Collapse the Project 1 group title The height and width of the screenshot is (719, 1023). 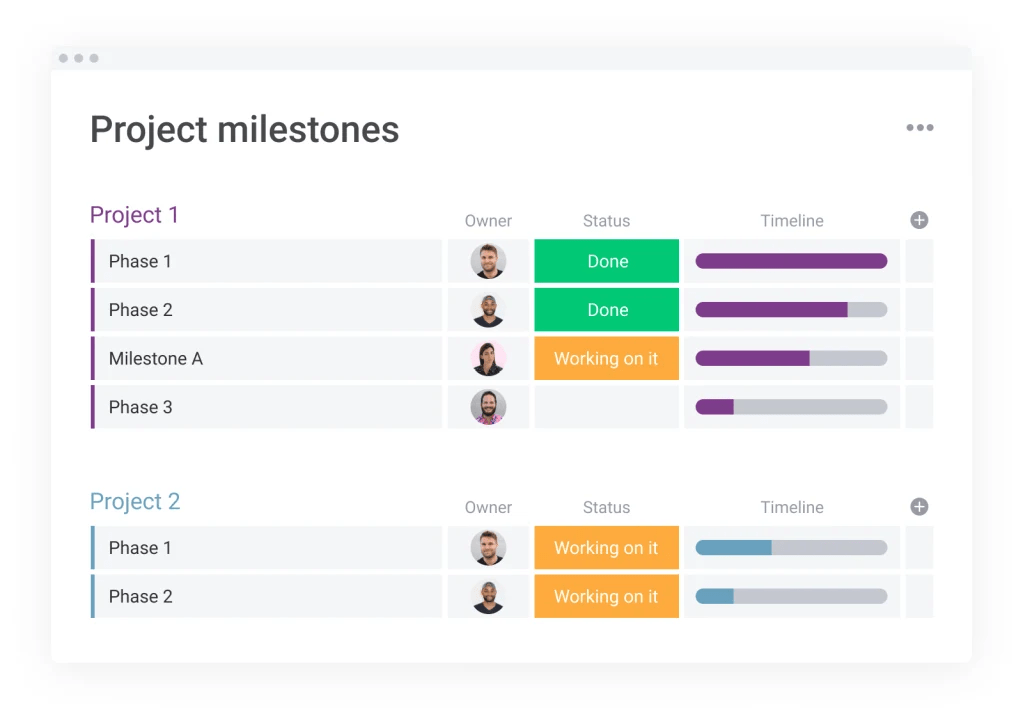[x=134, y=215]
